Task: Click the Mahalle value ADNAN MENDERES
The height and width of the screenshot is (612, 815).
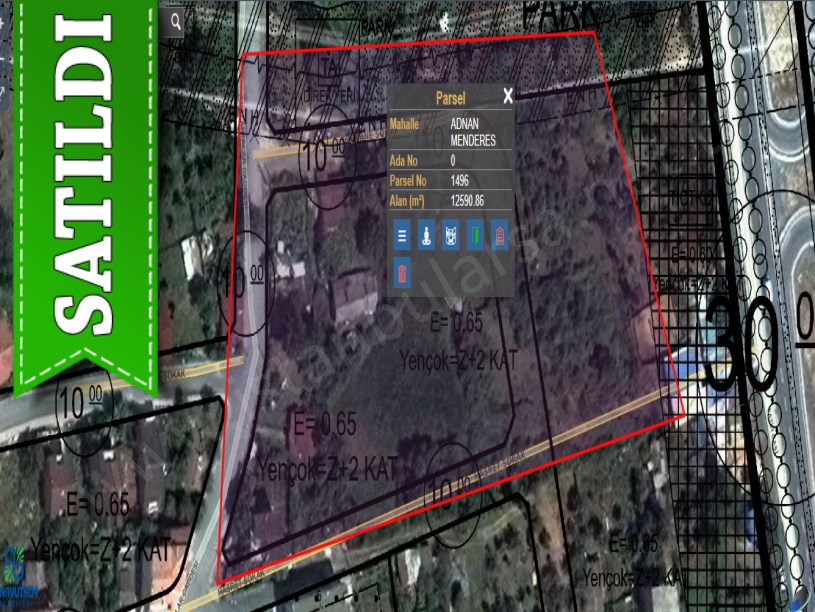Action: coord(473,132)
